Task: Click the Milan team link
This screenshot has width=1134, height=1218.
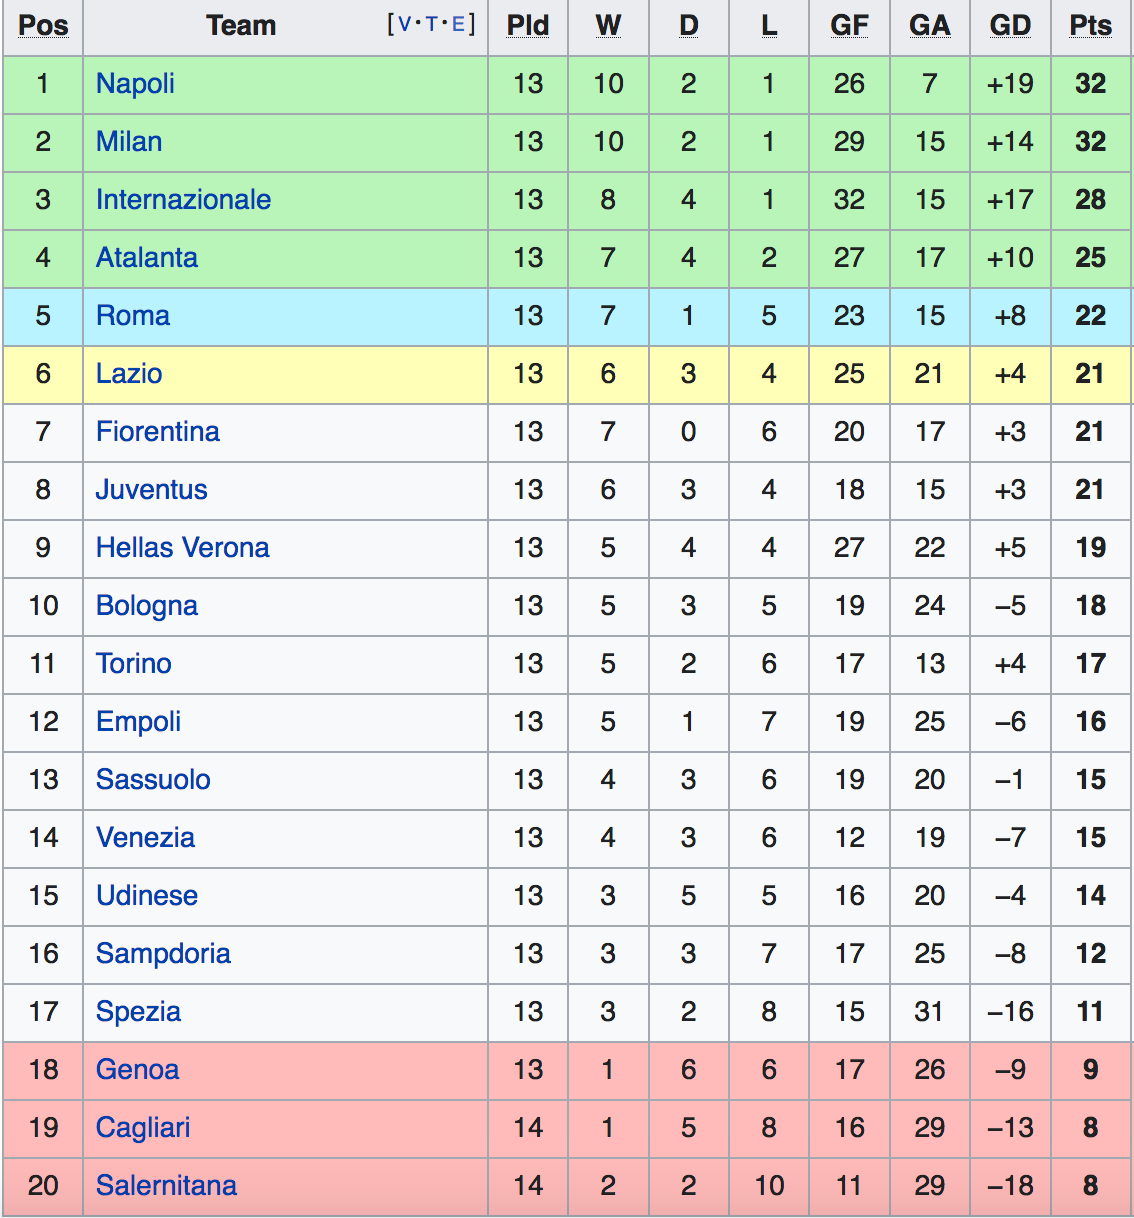Action: (x=129, y=142)
